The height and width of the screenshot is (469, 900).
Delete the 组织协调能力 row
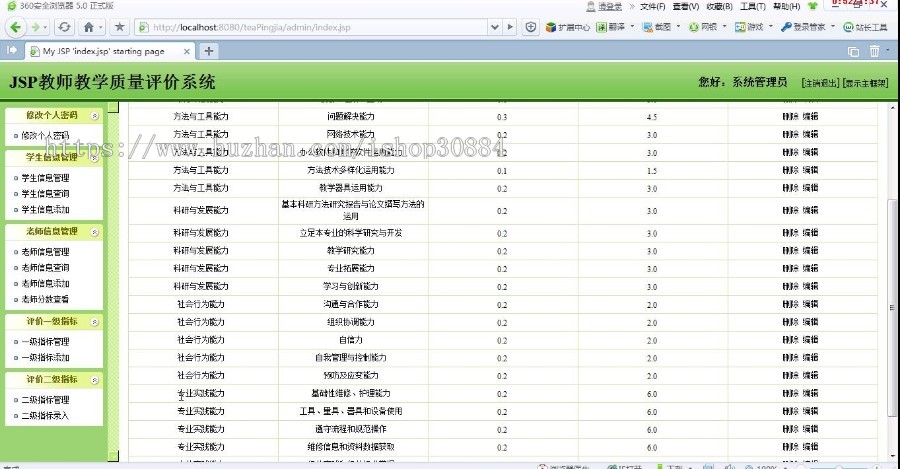coord(790,322)
